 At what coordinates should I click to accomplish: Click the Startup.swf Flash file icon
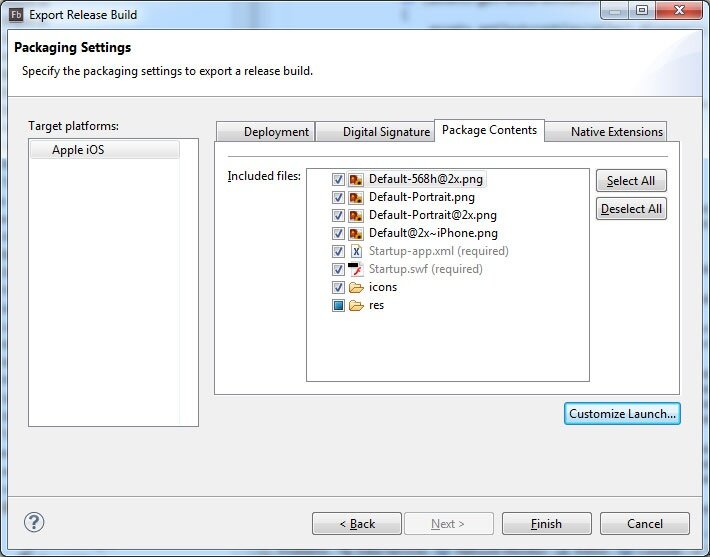[x=355, y=270]
